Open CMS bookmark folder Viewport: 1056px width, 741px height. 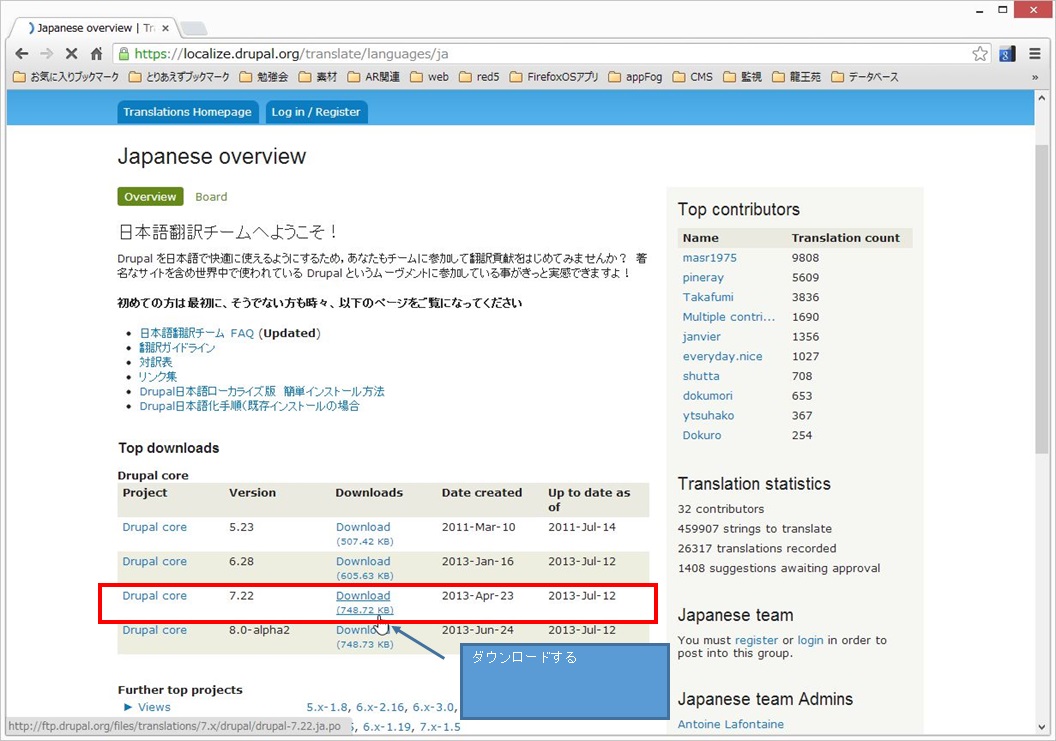click(x=693, y=77)
